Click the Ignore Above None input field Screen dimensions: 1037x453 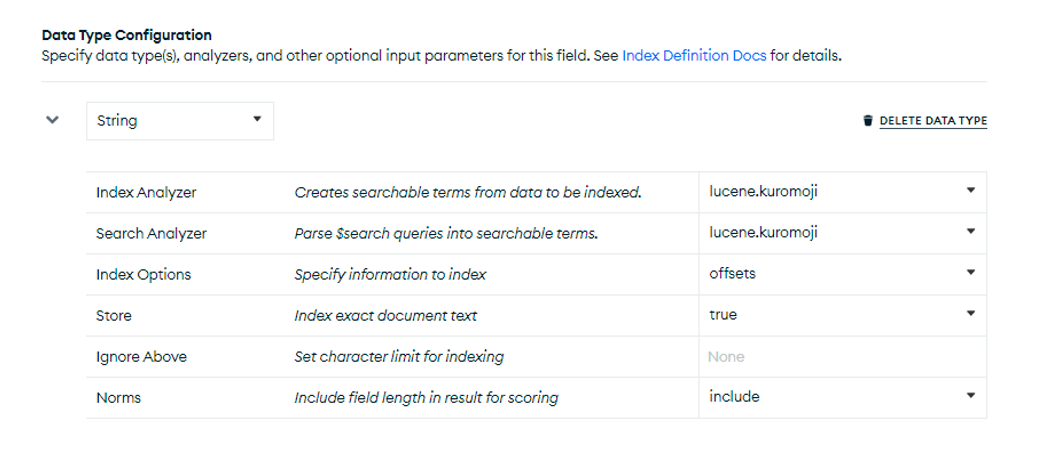pyautogui.click(x=843, y=356)
